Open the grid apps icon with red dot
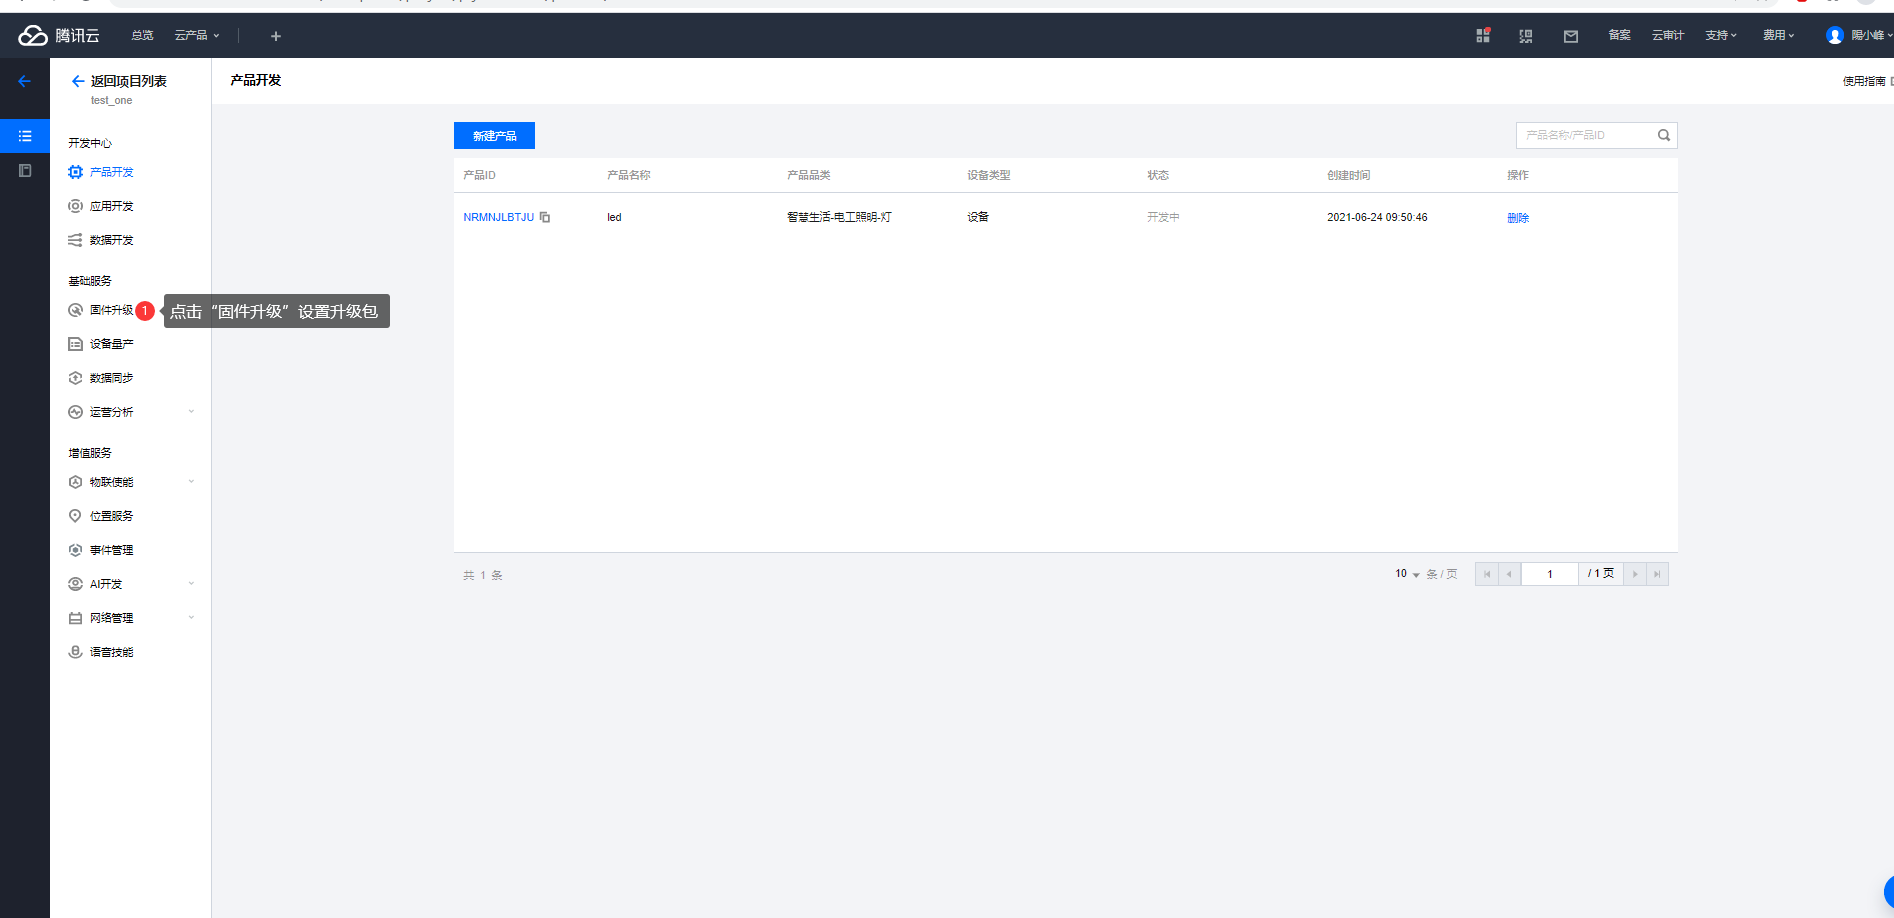This screenshot has height=918, width=1894. (1483, 35)
